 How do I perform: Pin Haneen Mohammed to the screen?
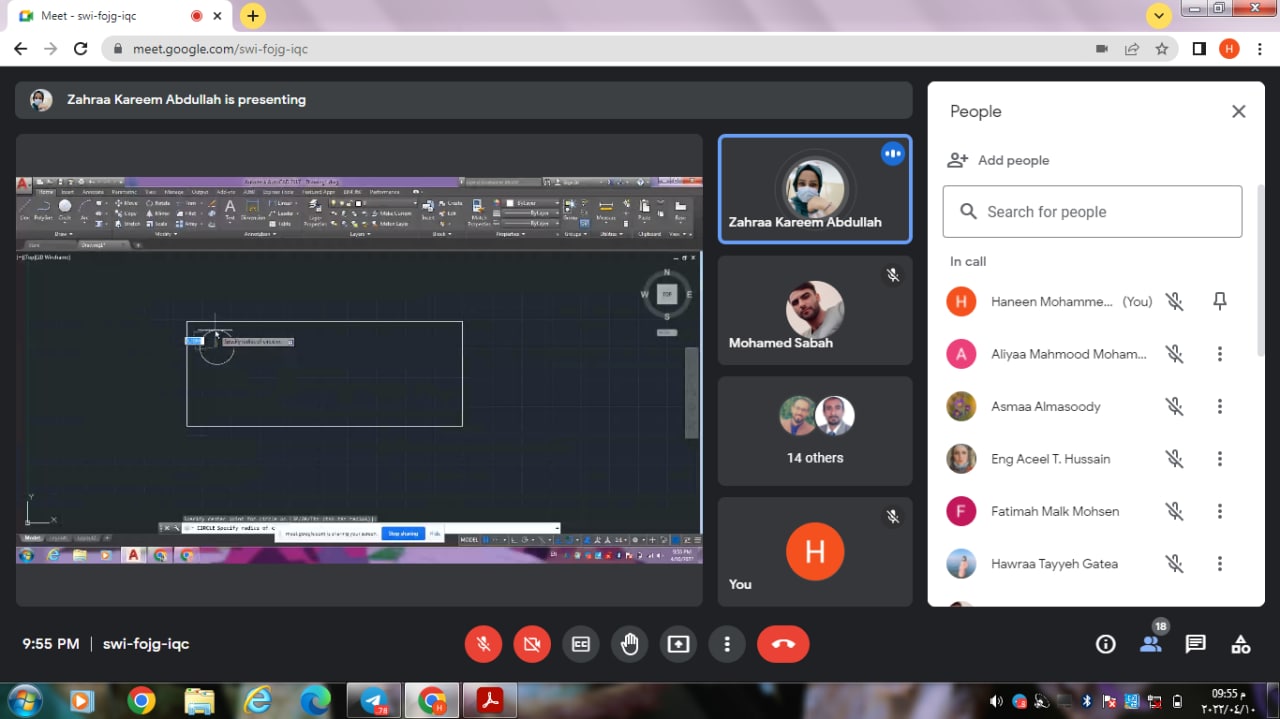click(x=1219, y=301)
